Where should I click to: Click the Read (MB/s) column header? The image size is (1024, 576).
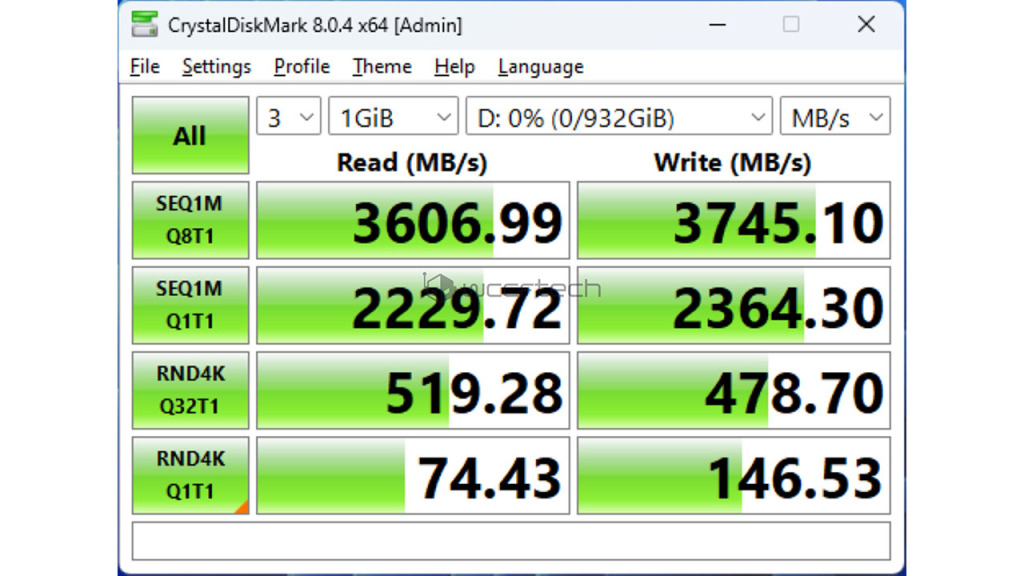point(412,162)
